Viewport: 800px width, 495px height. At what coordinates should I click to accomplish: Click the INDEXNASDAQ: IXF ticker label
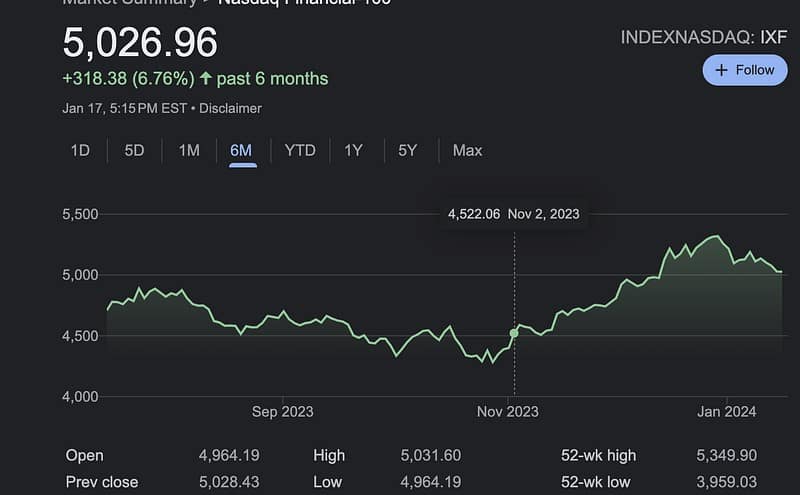[704, 38]
